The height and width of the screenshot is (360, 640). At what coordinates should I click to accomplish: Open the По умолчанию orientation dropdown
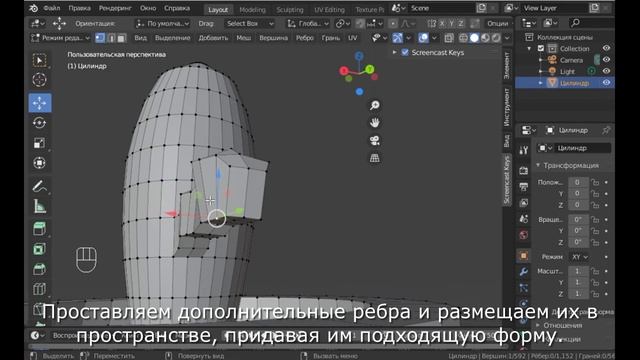[x=163, y=24]
